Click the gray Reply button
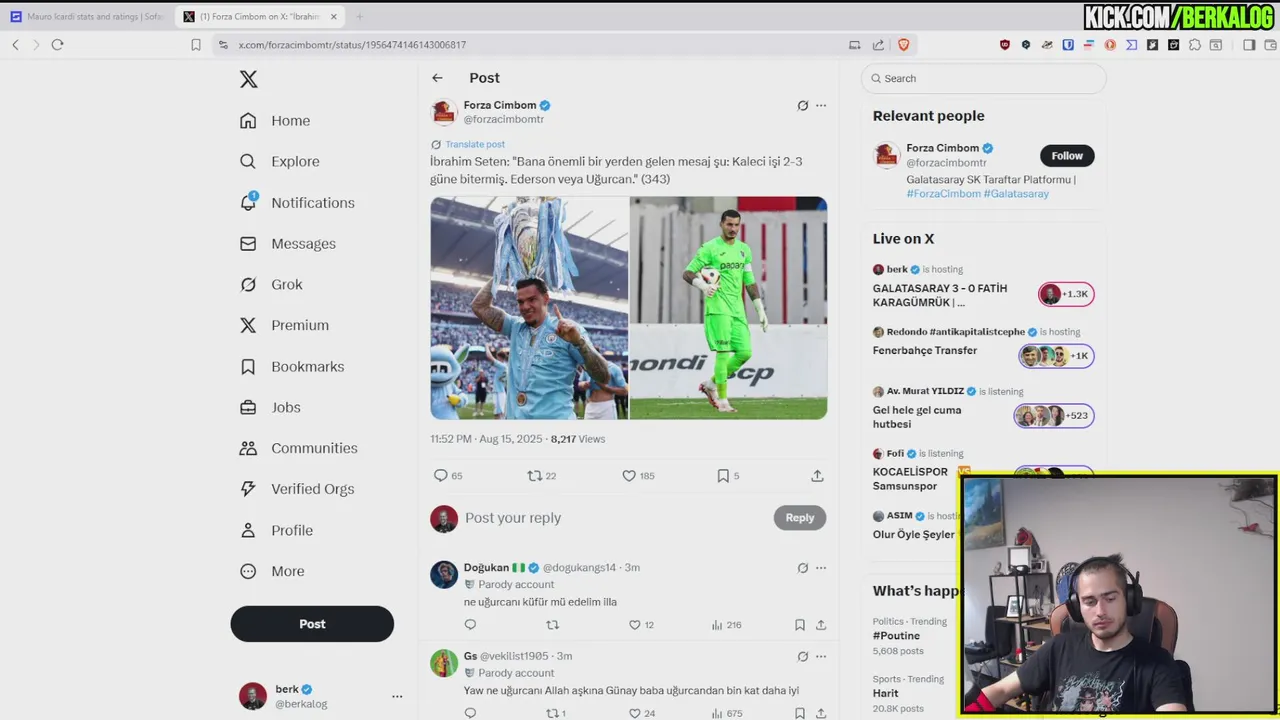 click(x=800, y=518)
